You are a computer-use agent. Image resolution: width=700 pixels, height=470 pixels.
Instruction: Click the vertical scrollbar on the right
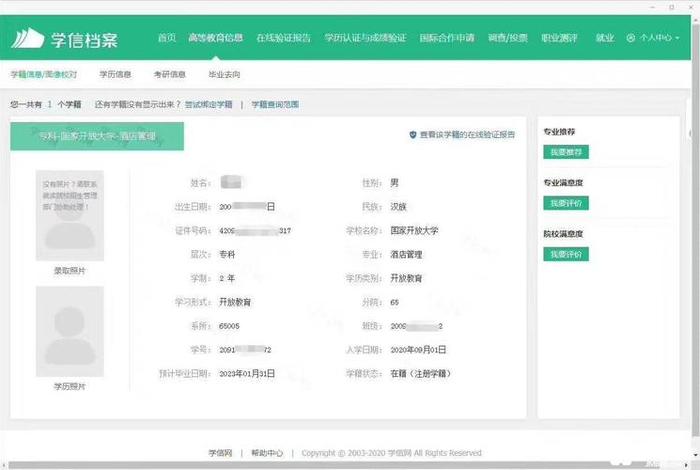click(x=696, y=232)
